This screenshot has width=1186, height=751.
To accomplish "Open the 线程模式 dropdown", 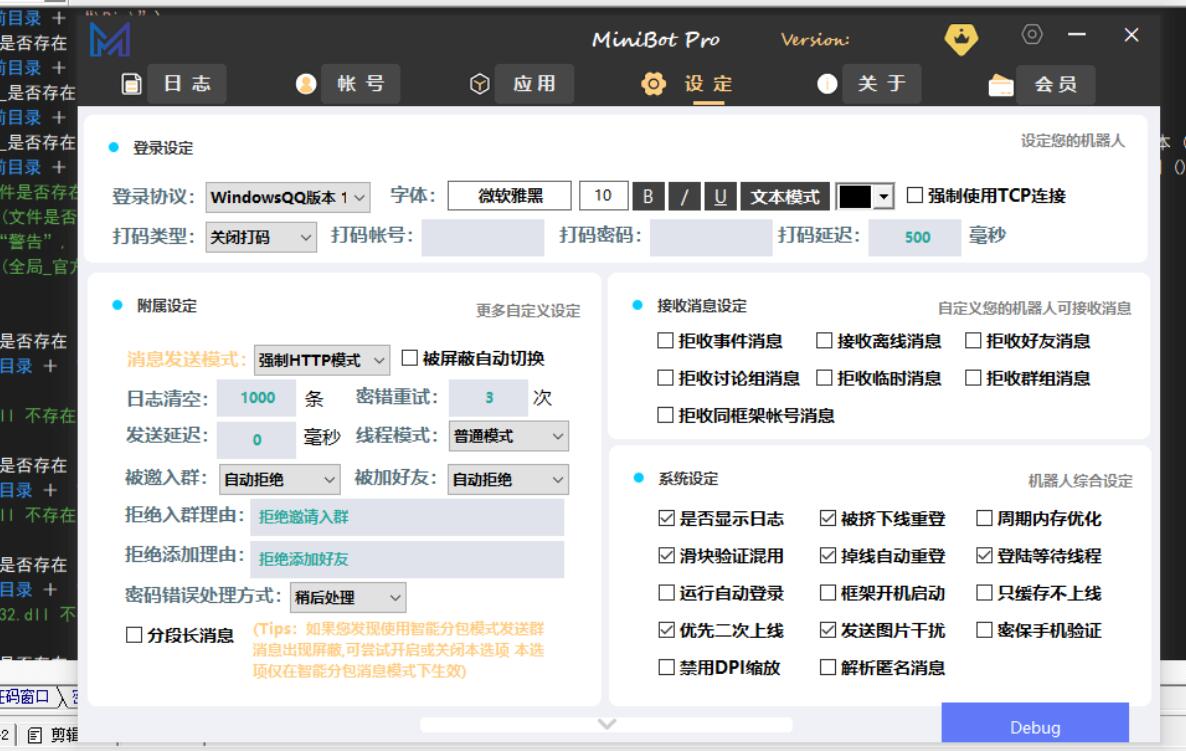I will tap(508, 436).
